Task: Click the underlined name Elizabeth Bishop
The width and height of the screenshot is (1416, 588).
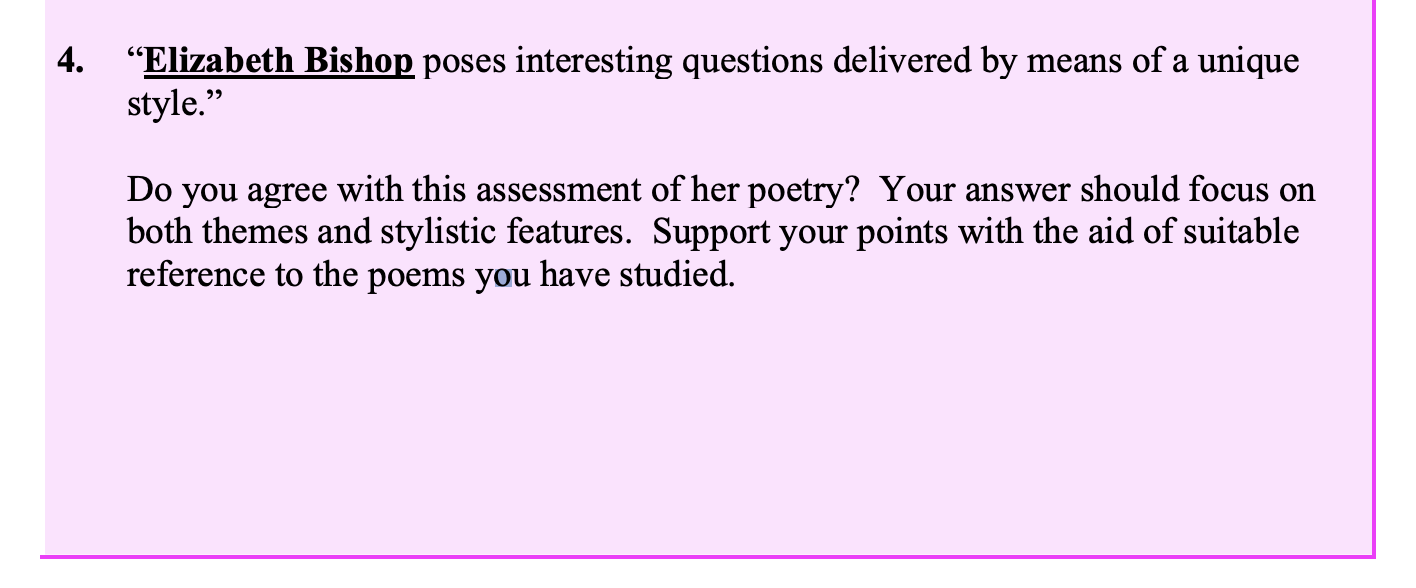Action: point(279,62)
